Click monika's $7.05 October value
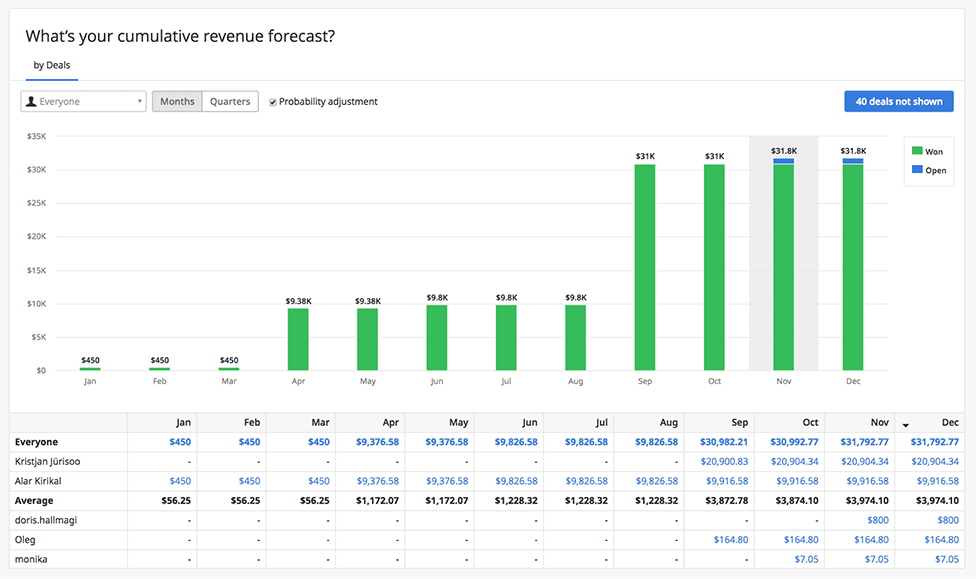 click(806, 559)
